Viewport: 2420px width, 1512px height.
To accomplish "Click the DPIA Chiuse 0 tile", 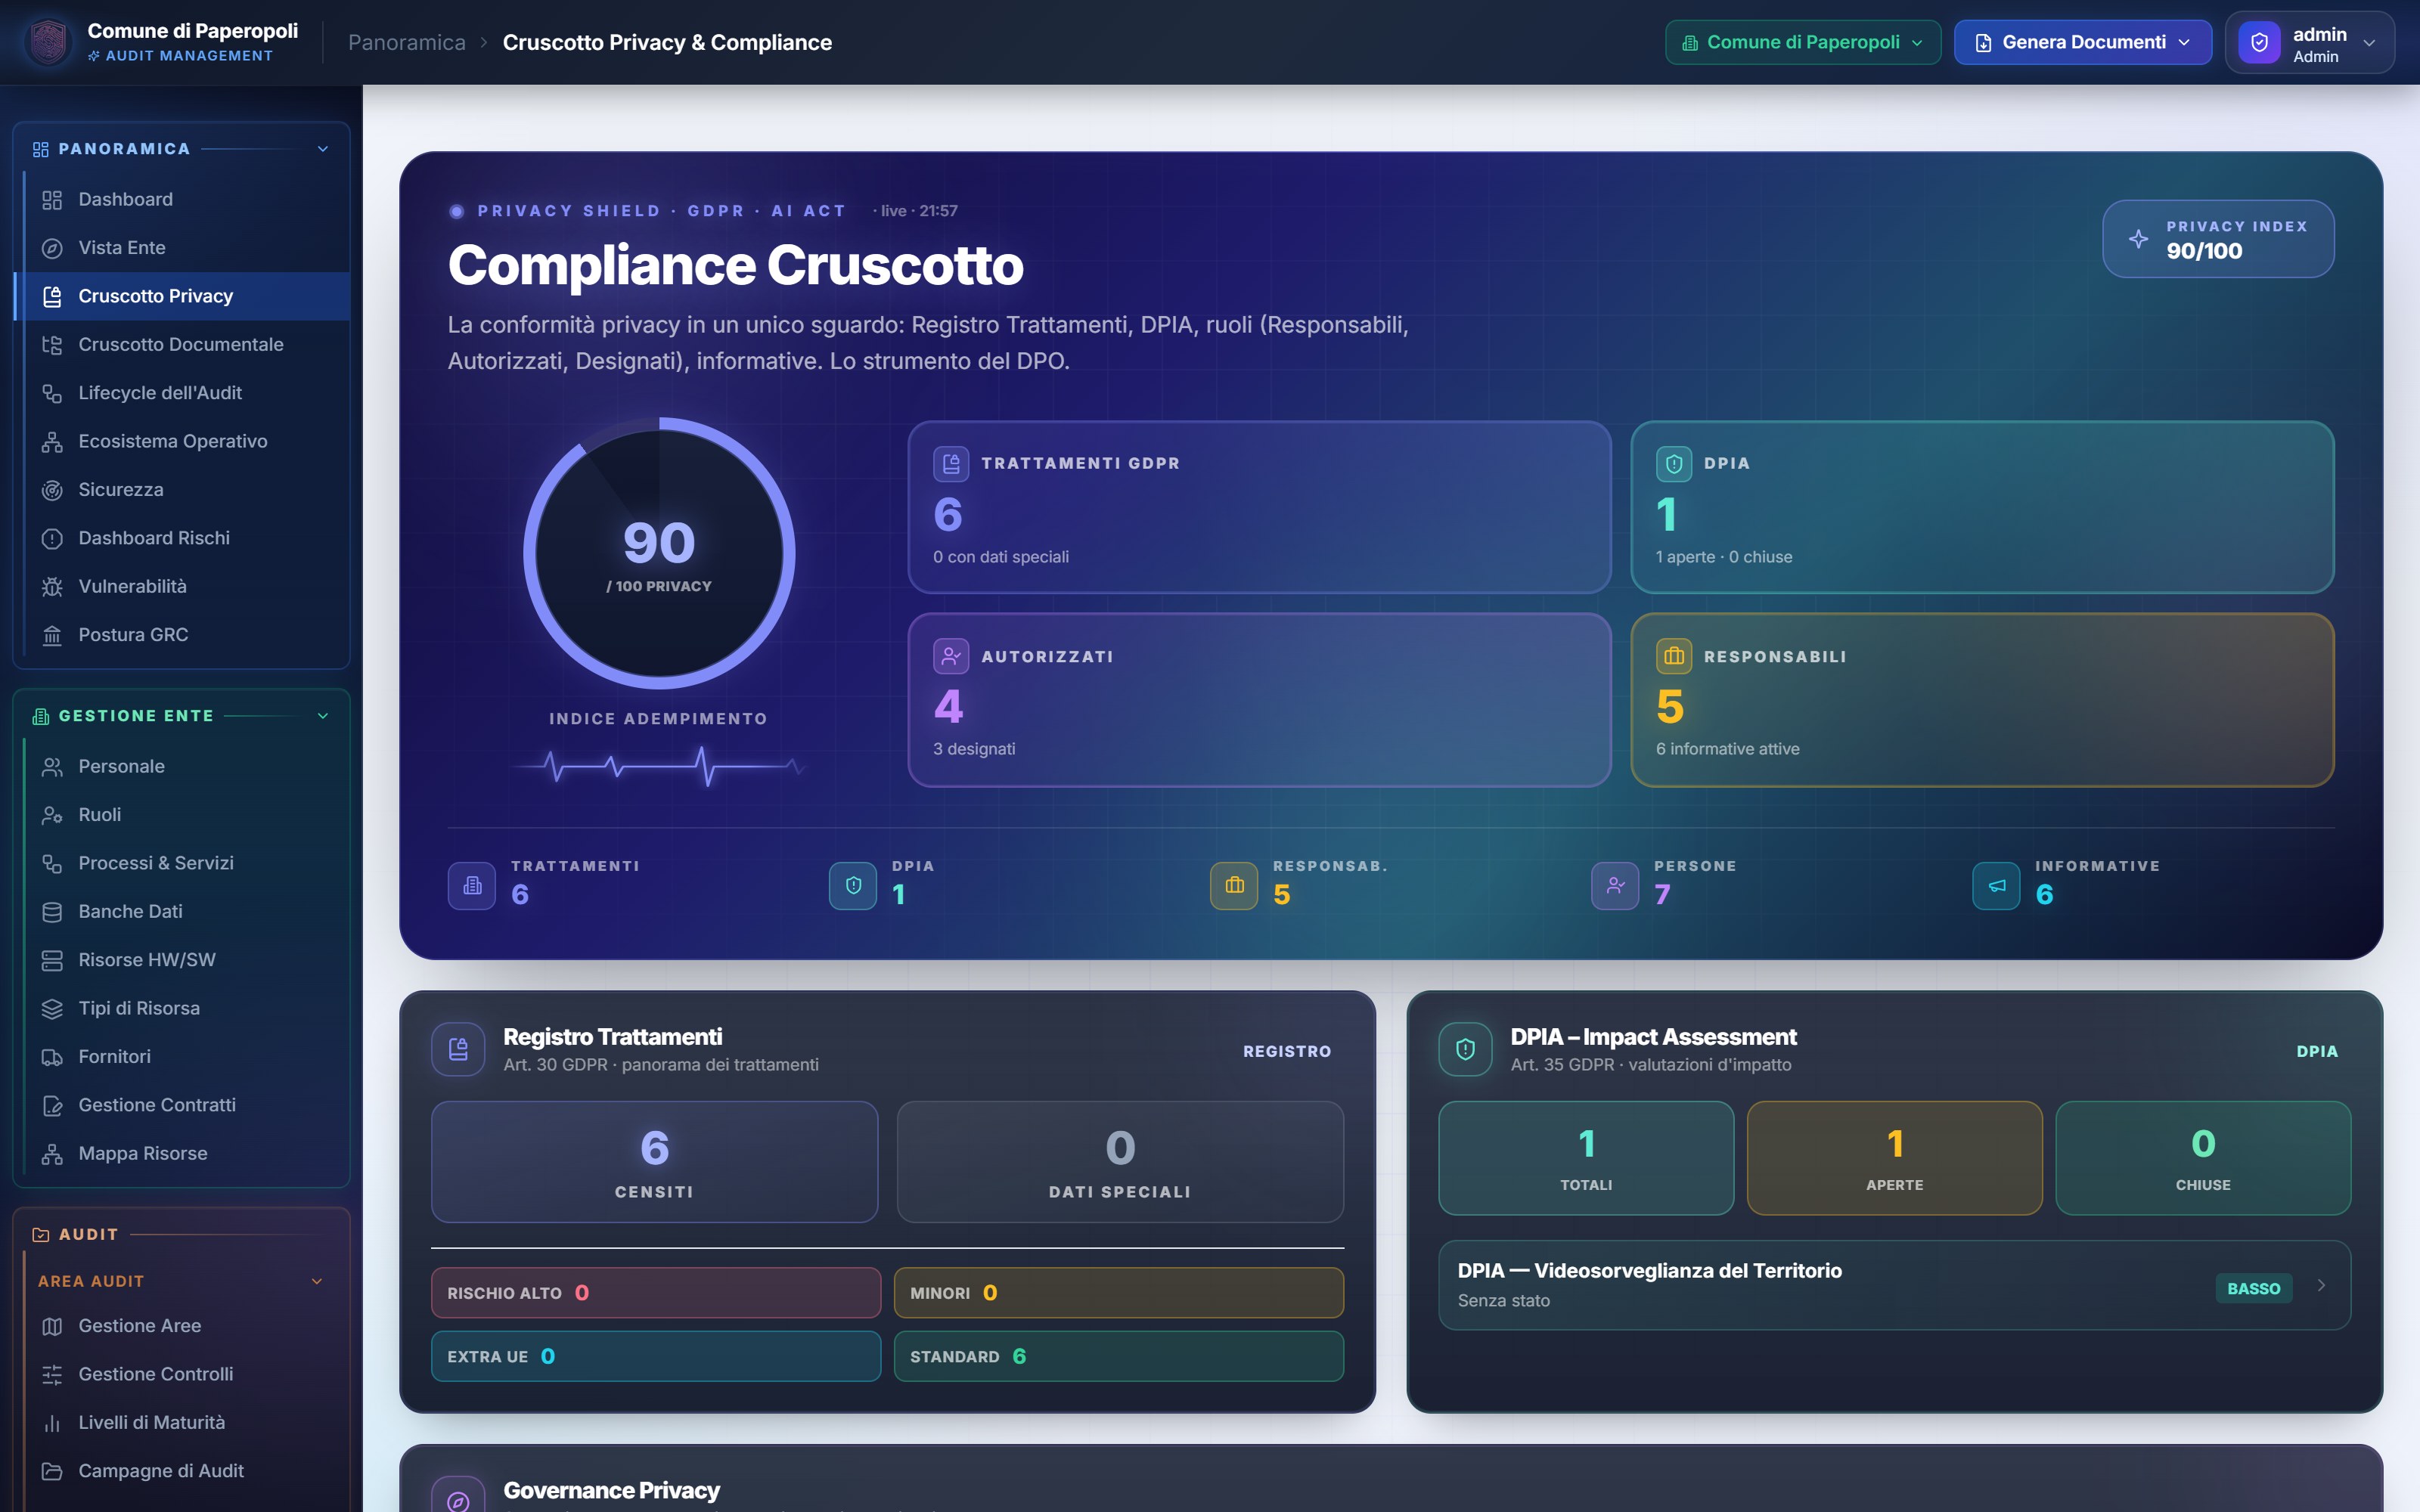I will tap(2203, 1158).
